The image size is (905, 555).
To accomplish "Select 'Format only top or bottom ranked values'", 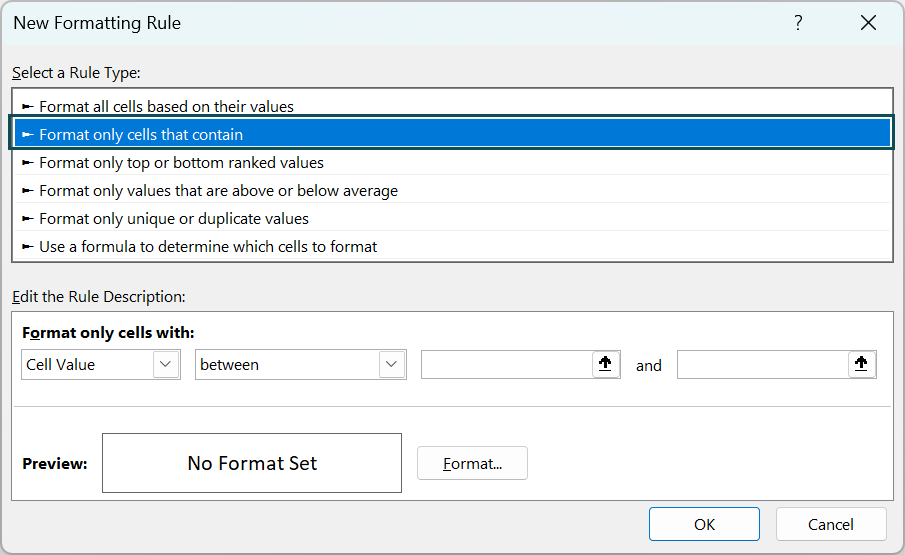I will coord(181,162).
